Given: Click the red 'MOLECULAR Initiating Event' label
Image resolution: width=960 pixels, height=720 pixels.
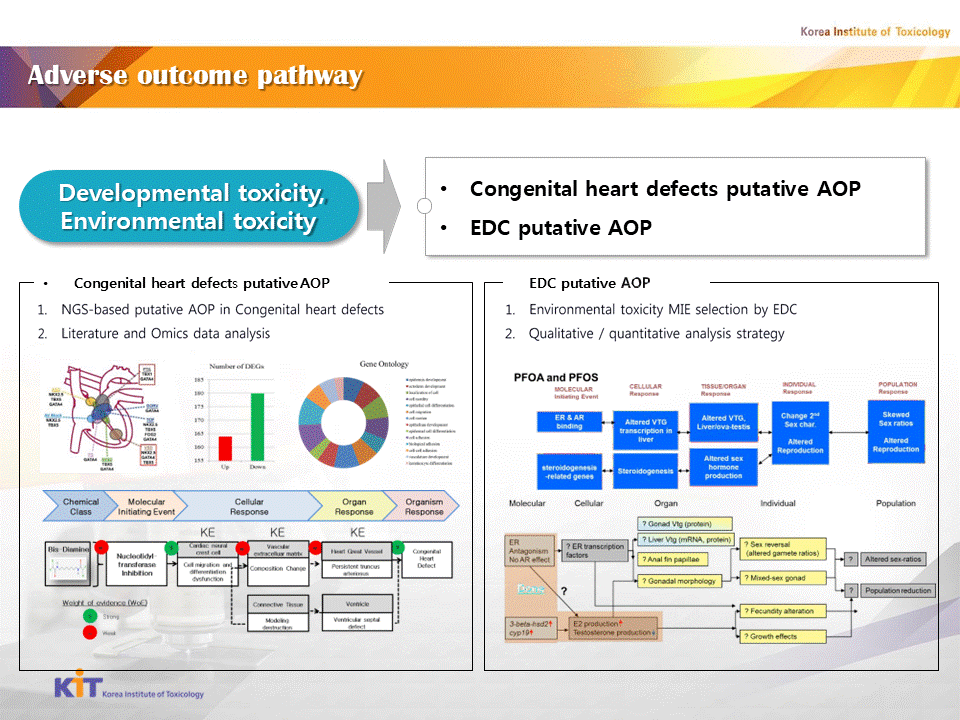Looking at the screenshot, I should coord(574,392).
